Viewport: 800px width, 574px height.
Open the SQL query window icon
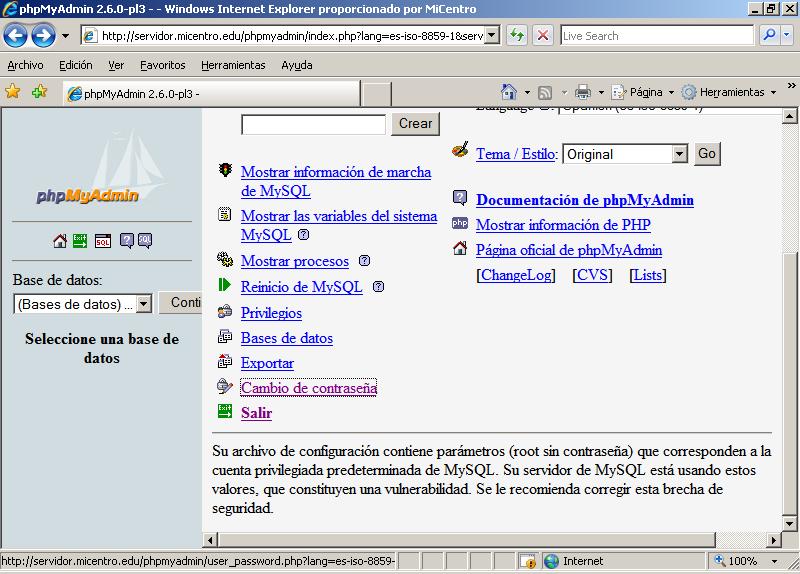(x=103, y=240)
